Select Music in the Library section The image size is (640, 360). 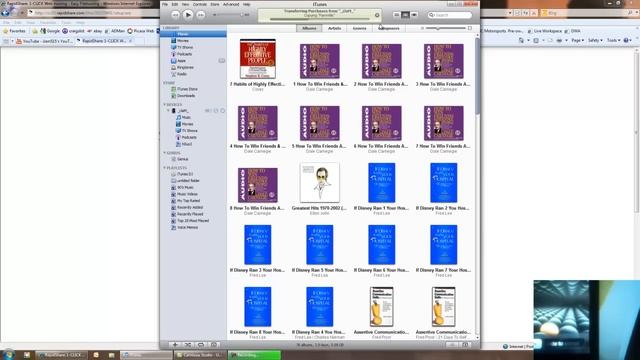point(193,34)
